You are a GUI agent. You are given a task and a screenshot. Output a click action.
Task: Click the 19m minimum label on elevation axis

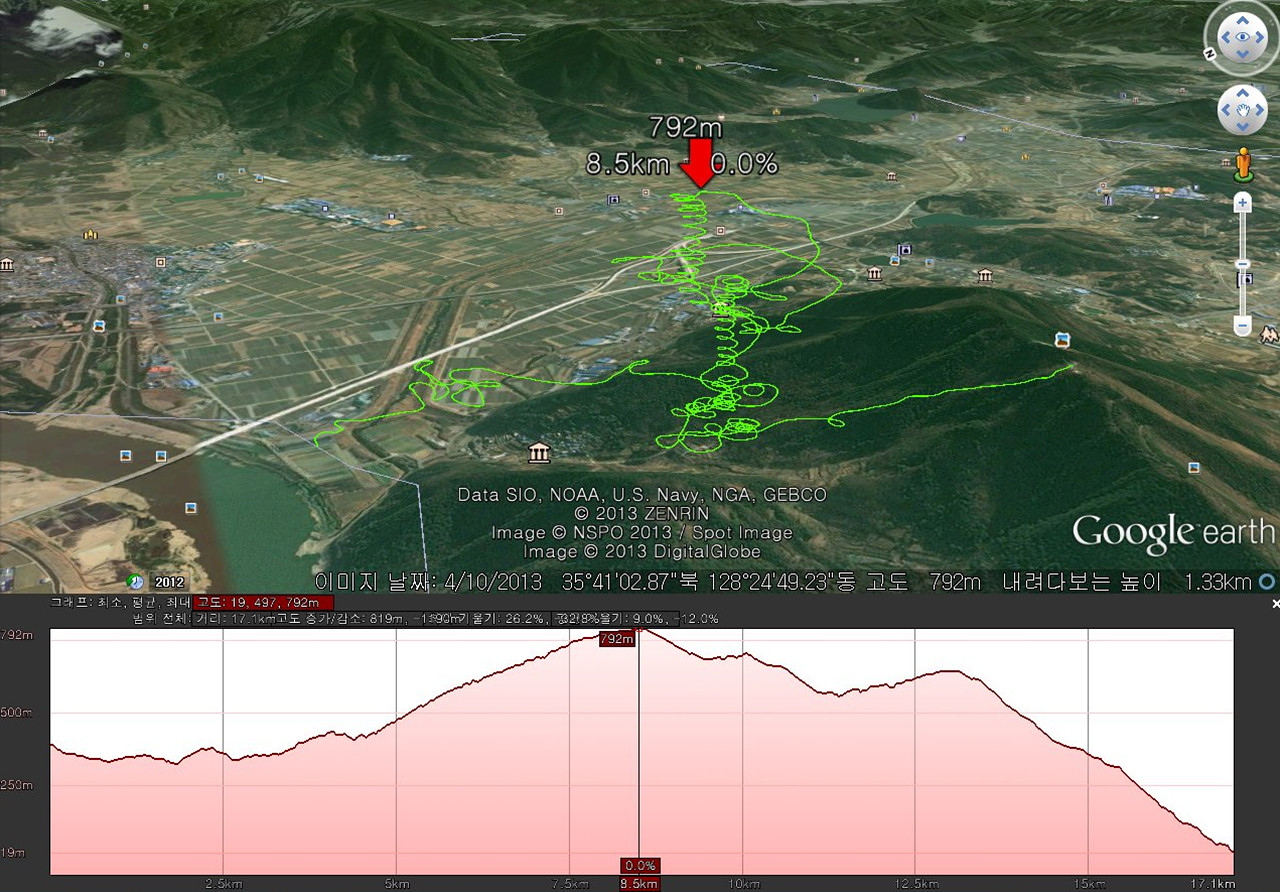[14, 853]
